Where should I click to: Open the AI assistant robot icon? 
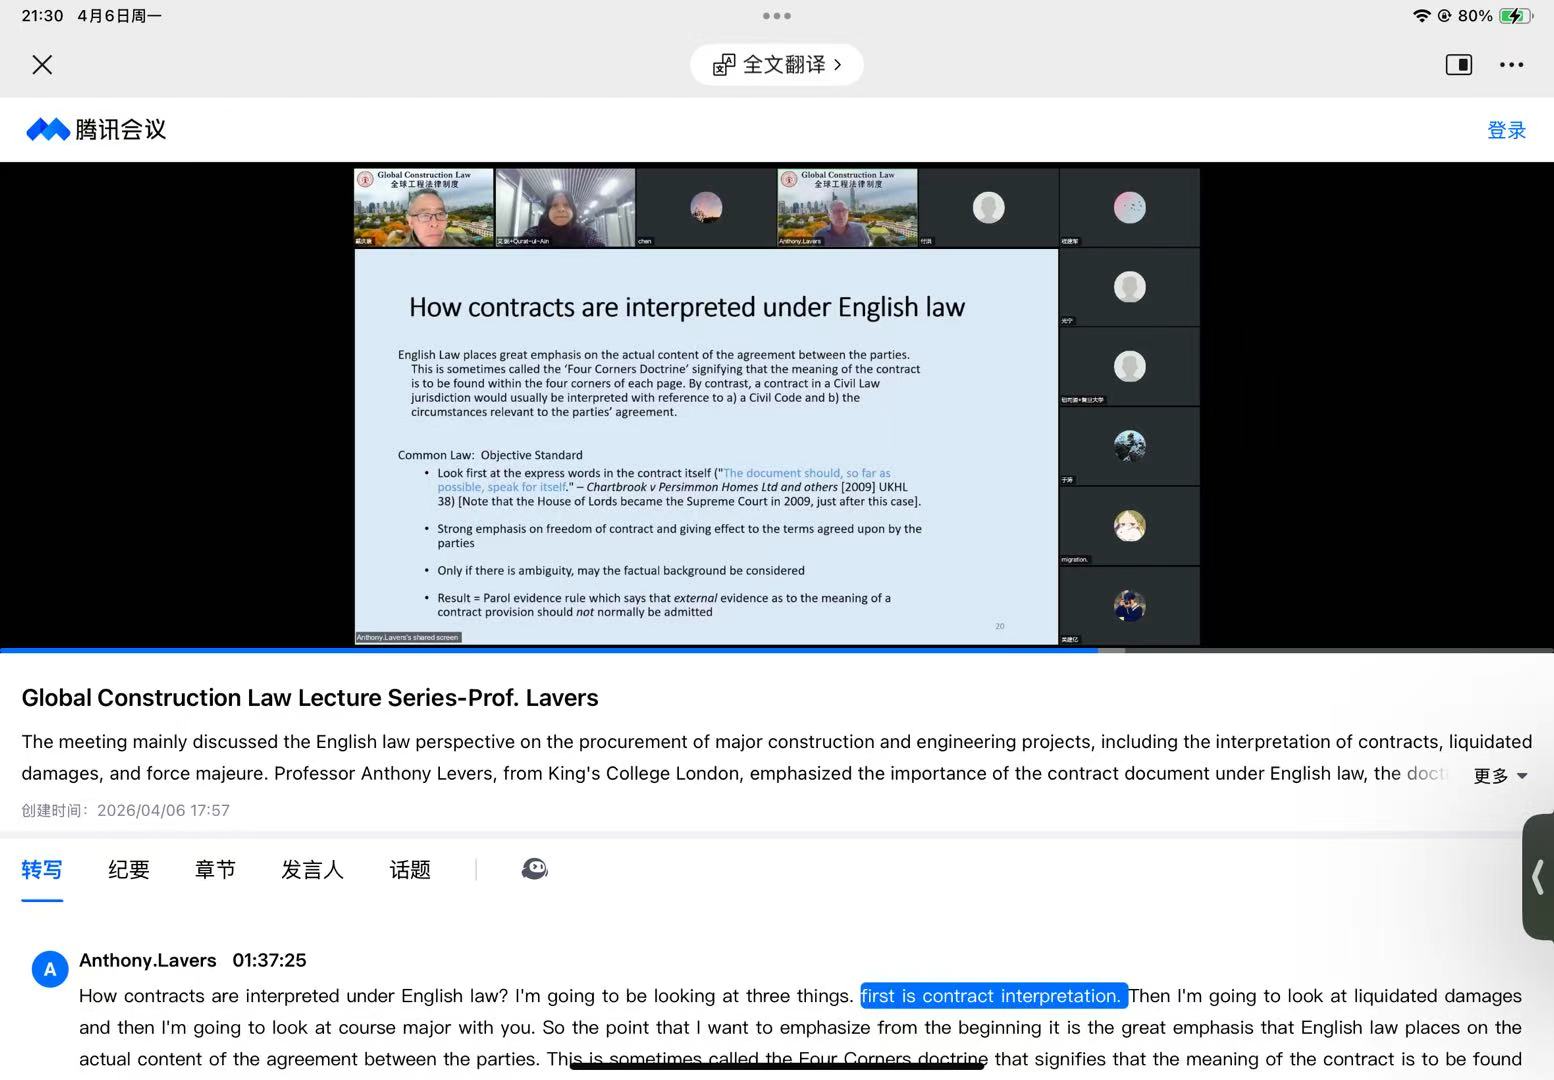[534, 869]
